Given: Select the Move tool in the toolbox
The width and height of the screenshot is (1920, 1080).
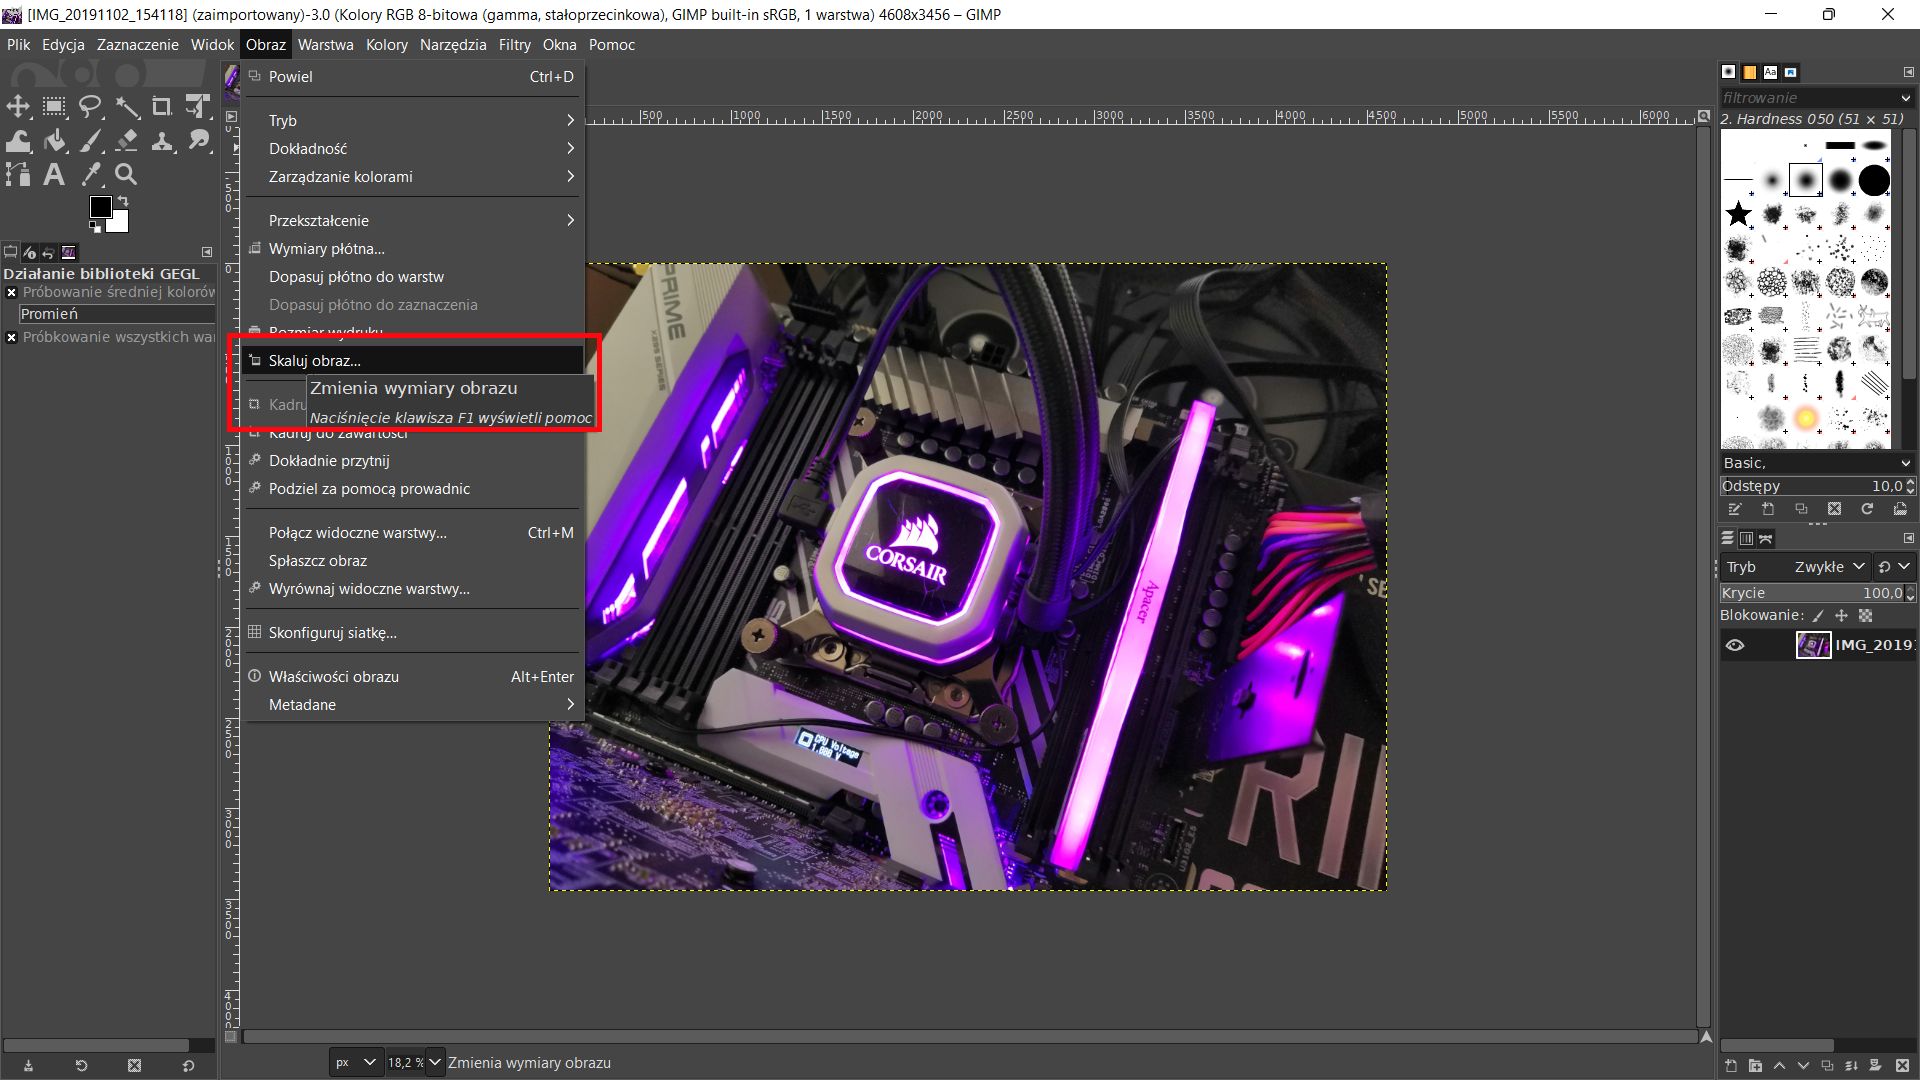Looking at the screenshot, I should [x=18, y=106].
